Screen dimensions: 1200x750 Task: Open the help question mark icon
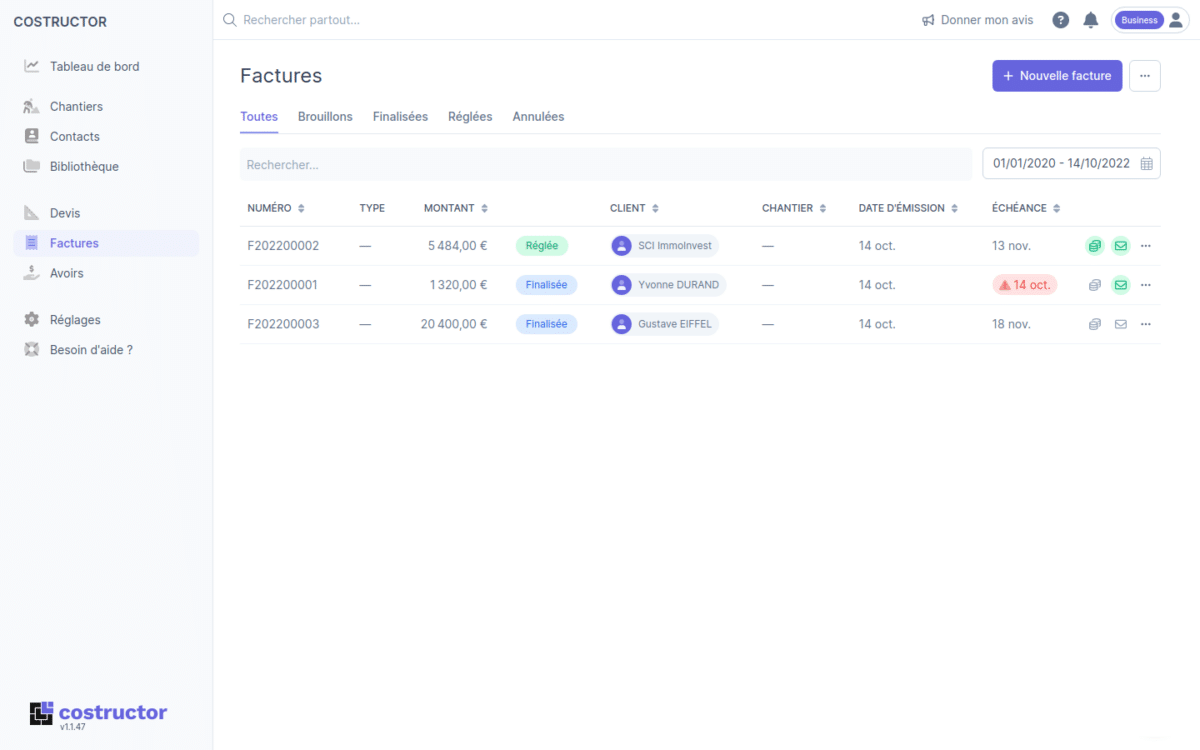click(x=1061, y=20)
